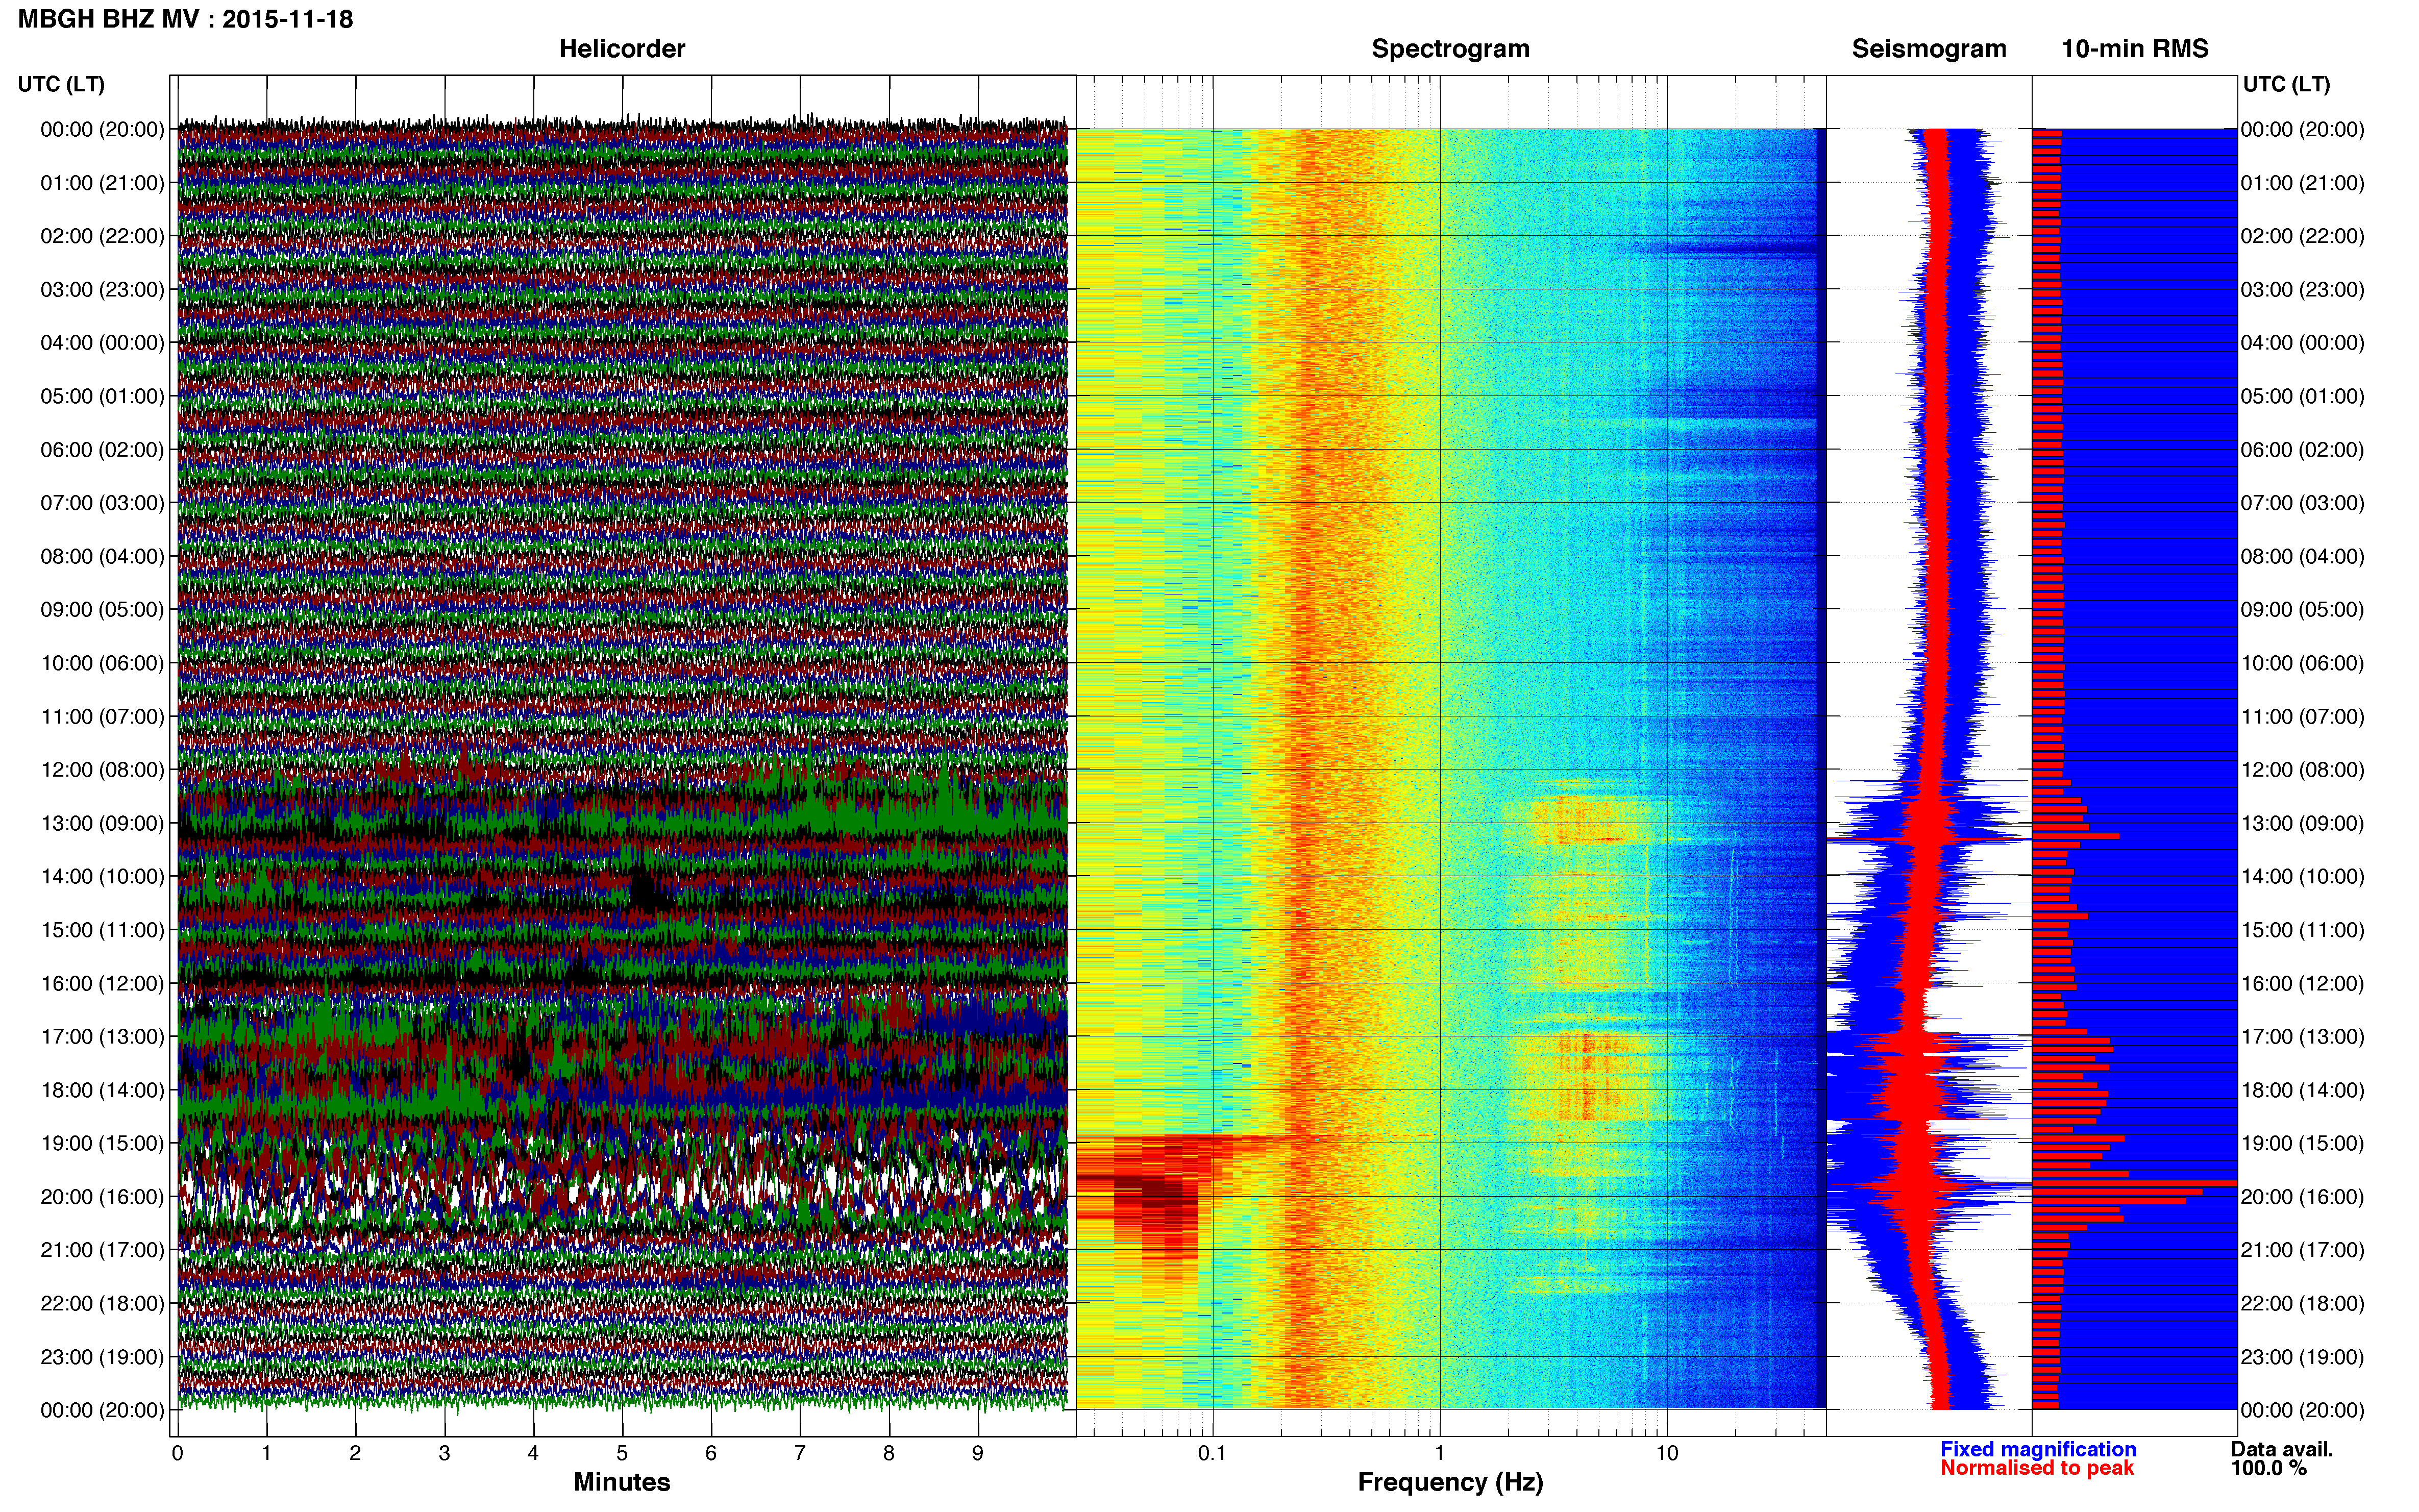
Task: Click right-axis time label '09:00 (05:00)'
Action: [x=2303, y=610]
